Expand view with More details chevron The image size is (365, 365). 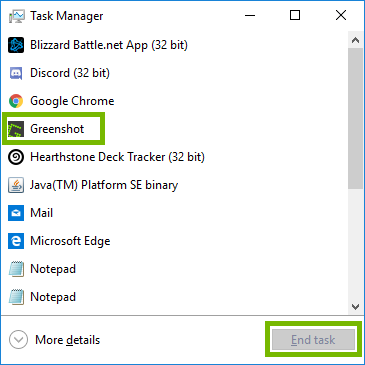pyautogui.click(x=18, y=340)
